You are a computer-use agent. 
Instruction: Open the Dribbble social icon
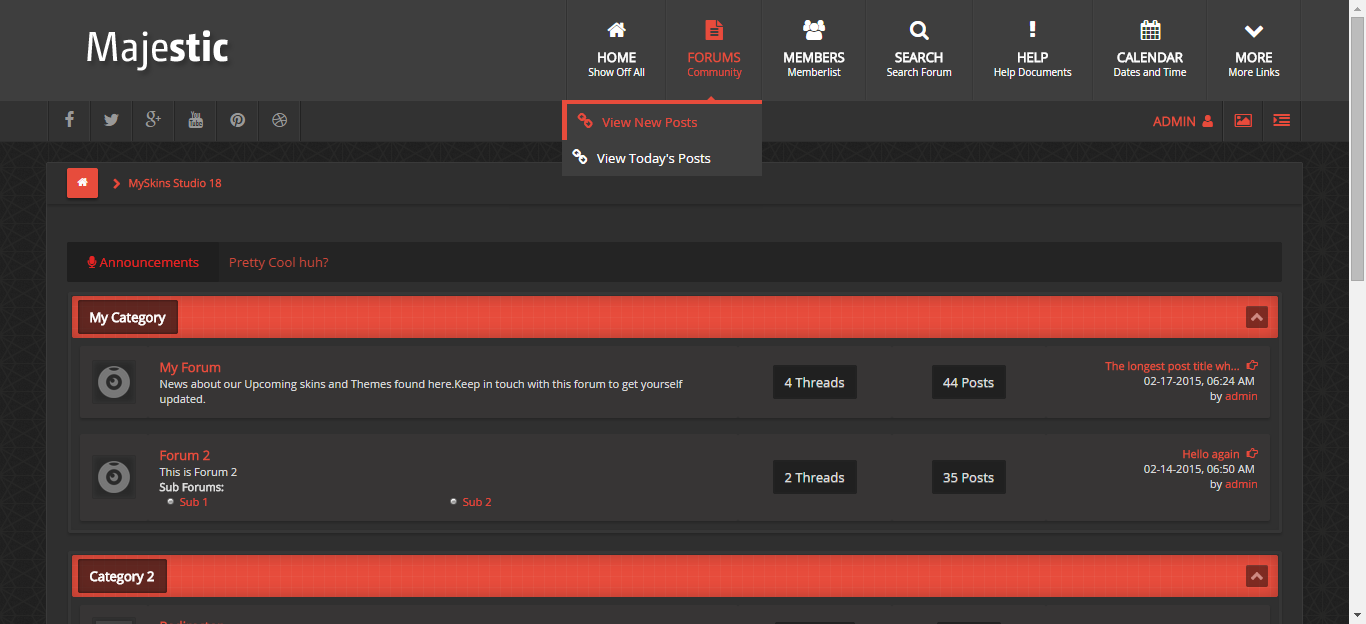[280, 120]
